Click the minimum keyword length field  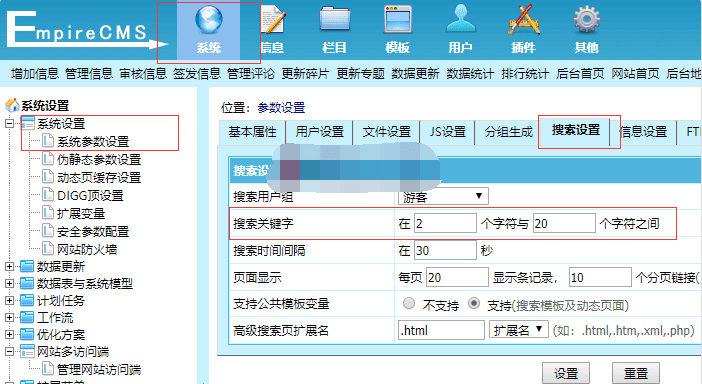pyautogui.click(x=445, y=223)
